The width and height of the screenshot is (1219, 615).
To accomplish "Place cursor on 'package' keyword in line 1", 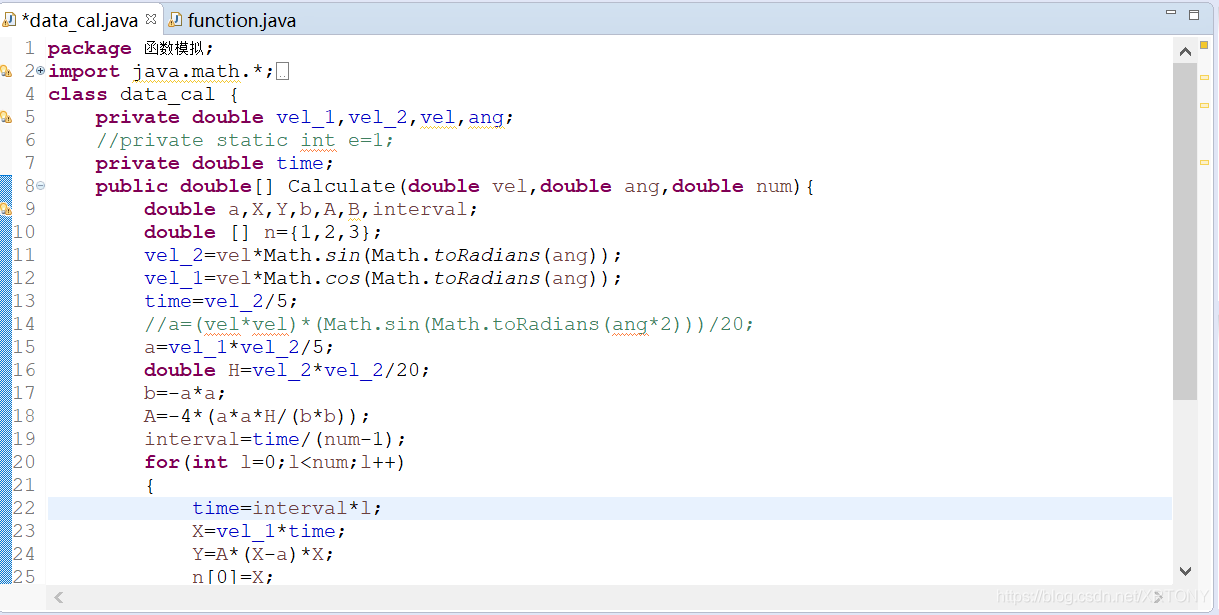I will tap(90, 48).
